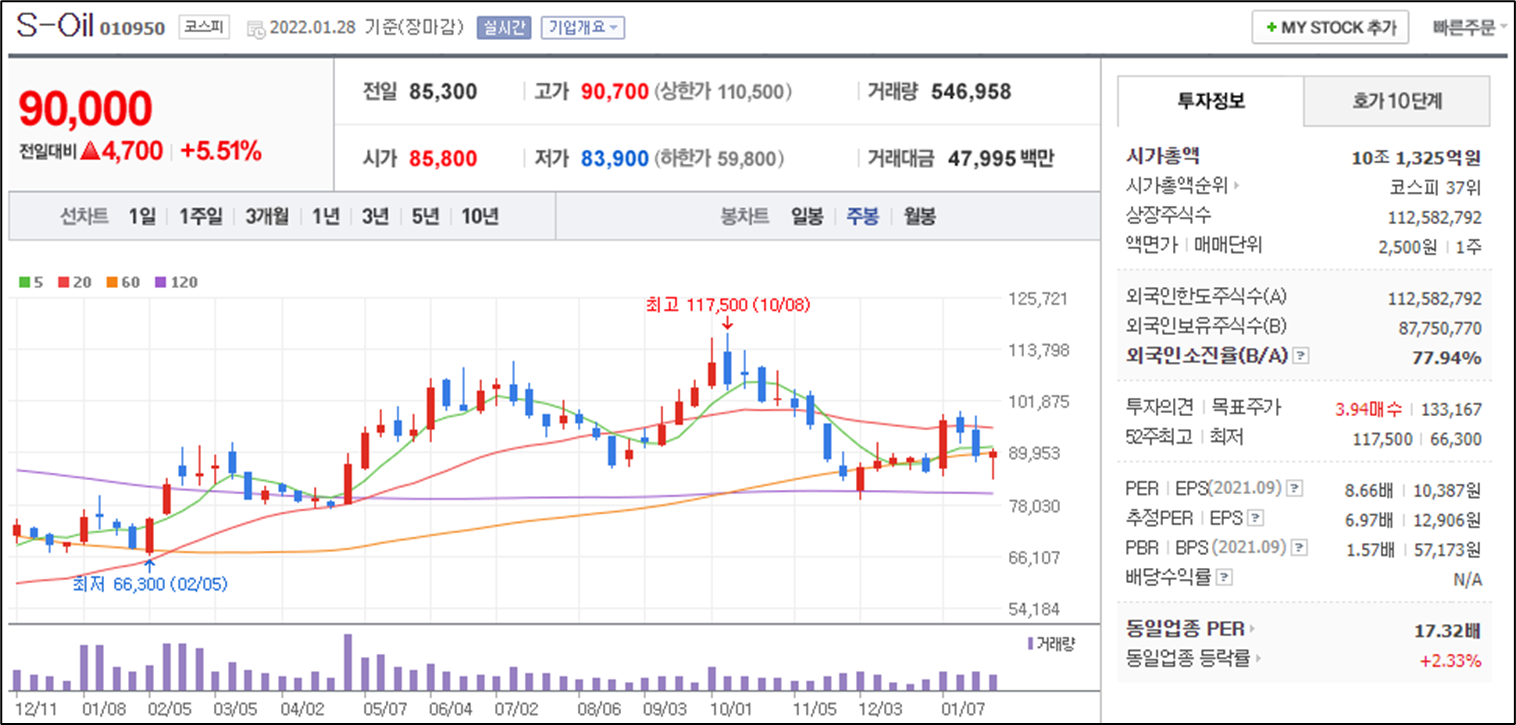This screenshot has width=1516, height=725.
Task: Click the 목표주가 value 133,167
Action: click(1452, 409)
